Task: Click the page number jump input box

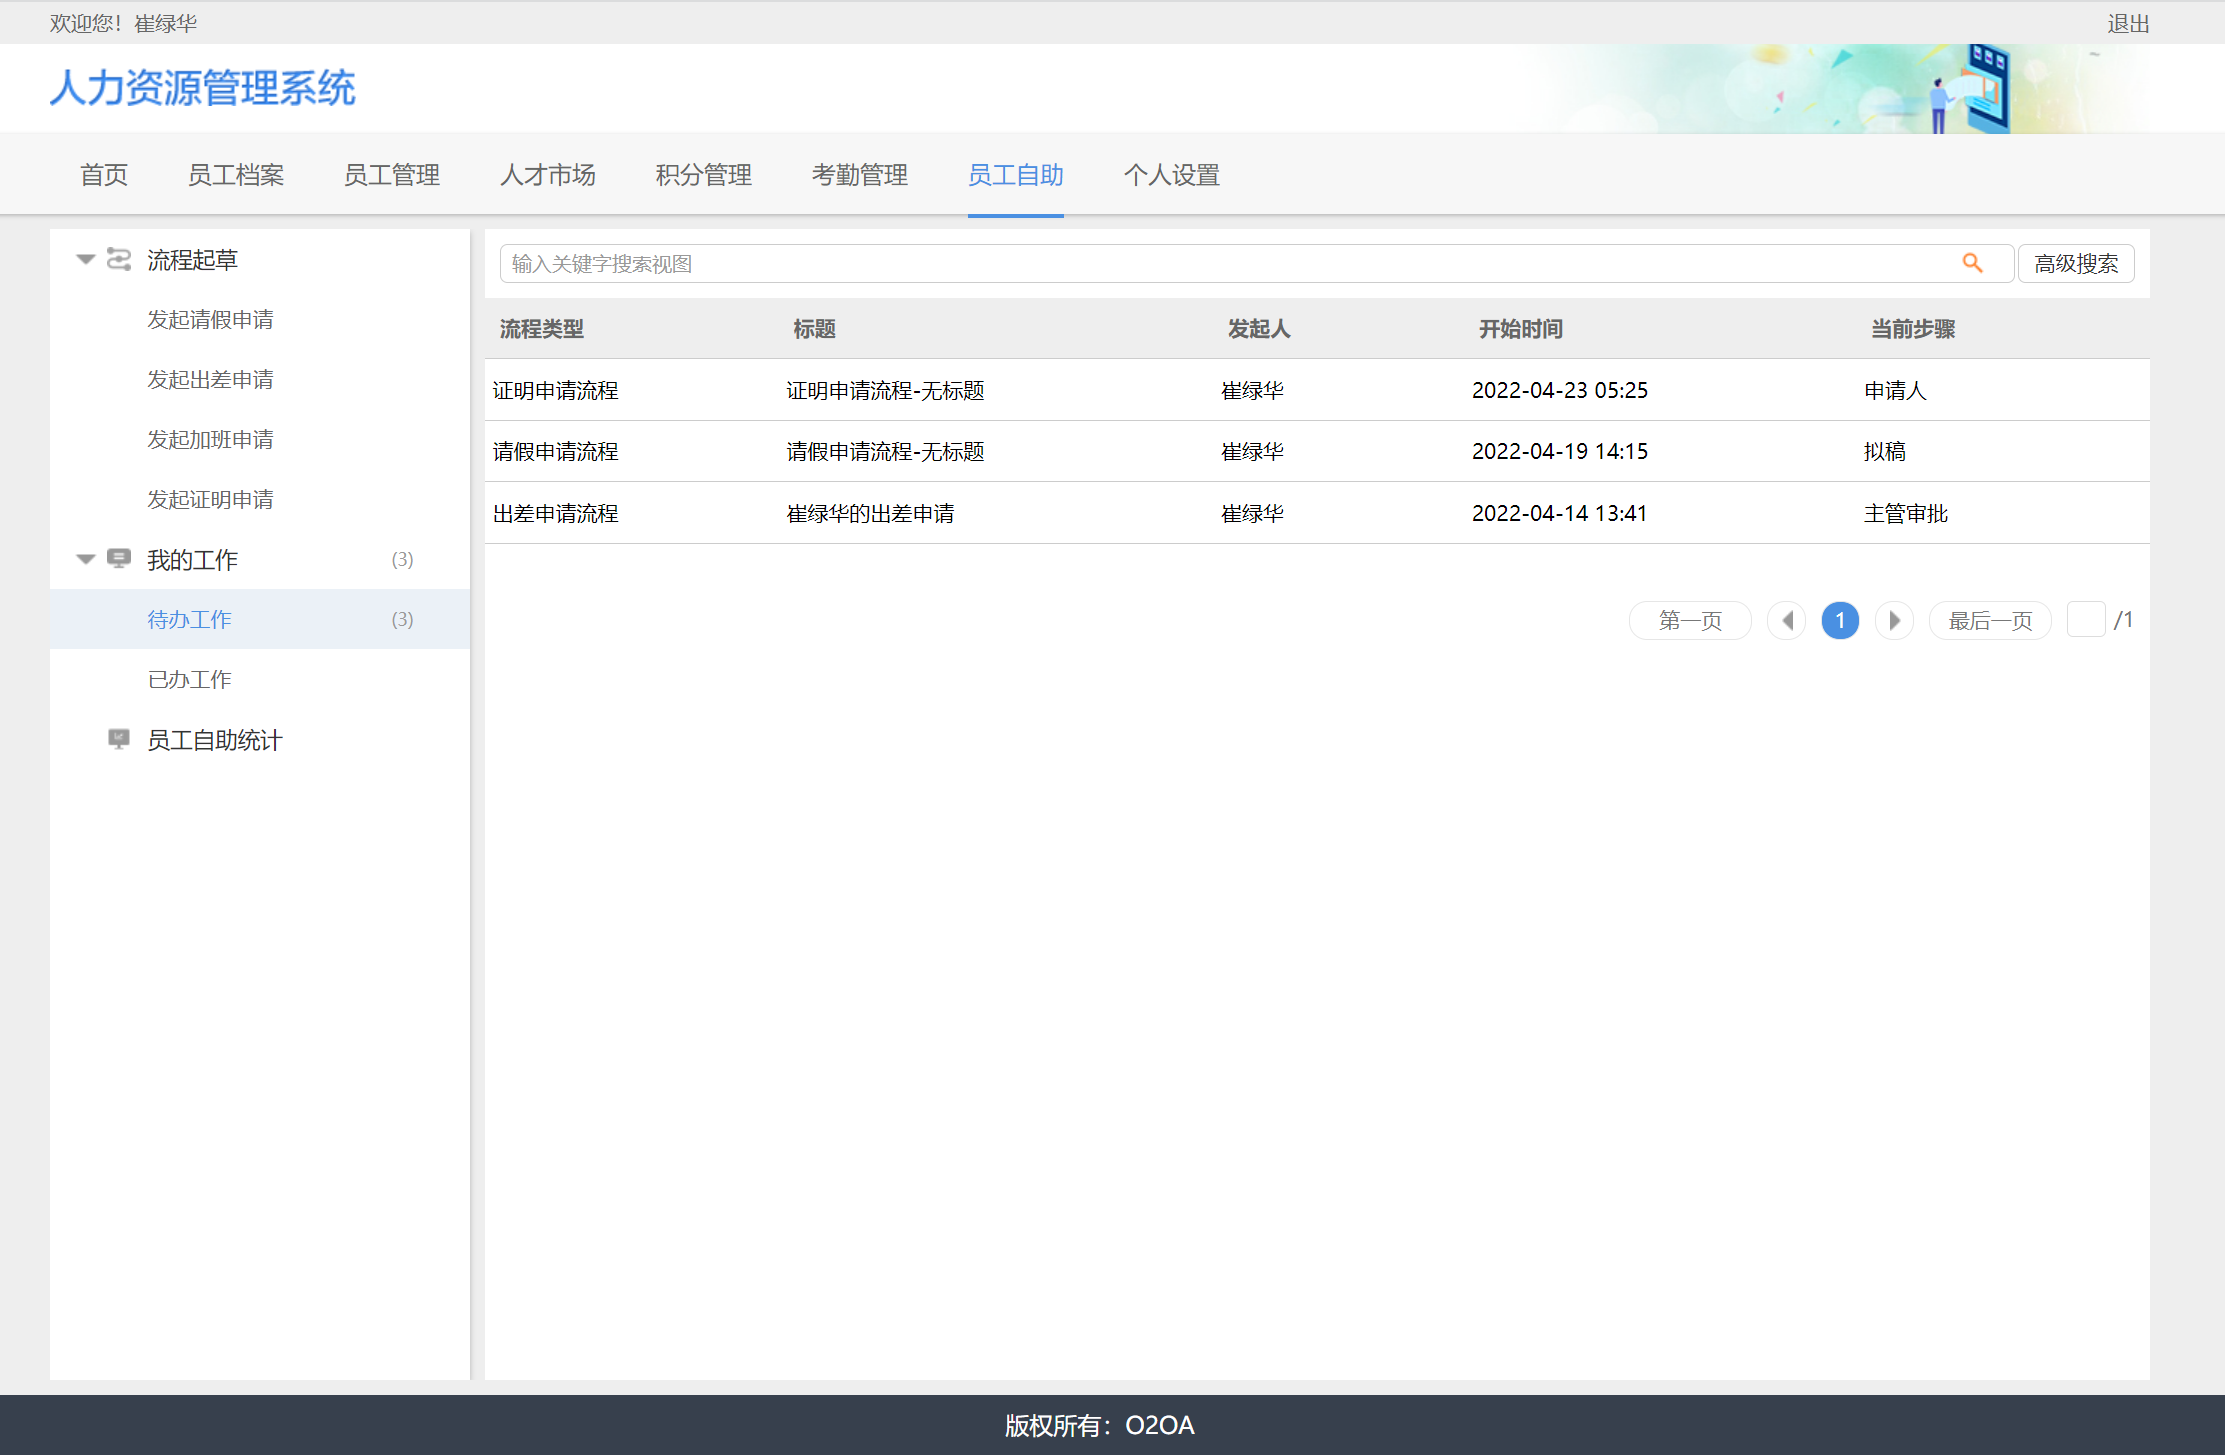Action: tap(2086, 620)
